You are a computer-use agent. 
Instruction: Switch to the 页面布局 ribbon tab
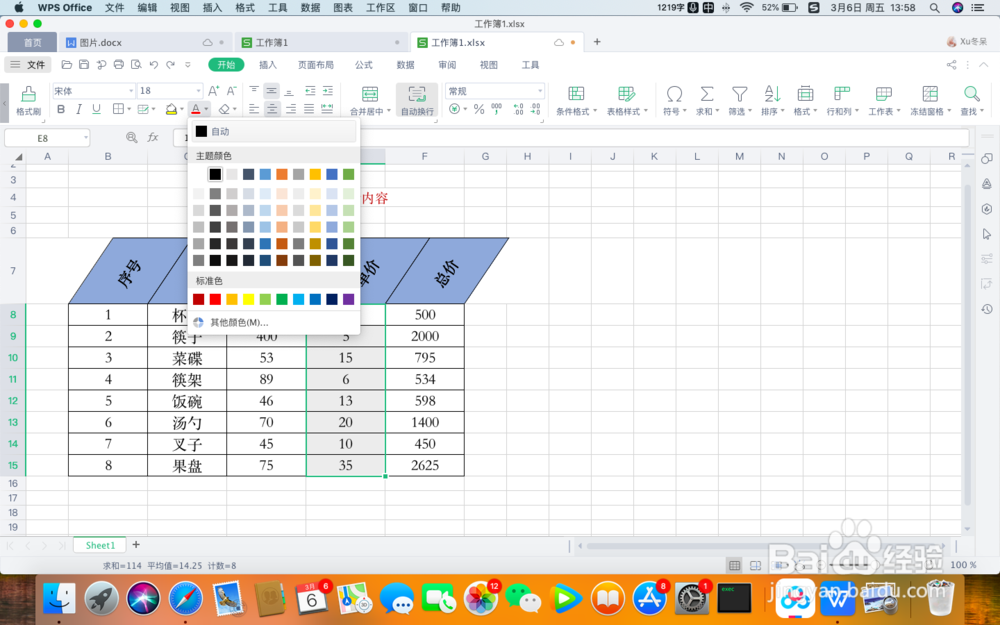pos(316,65)
